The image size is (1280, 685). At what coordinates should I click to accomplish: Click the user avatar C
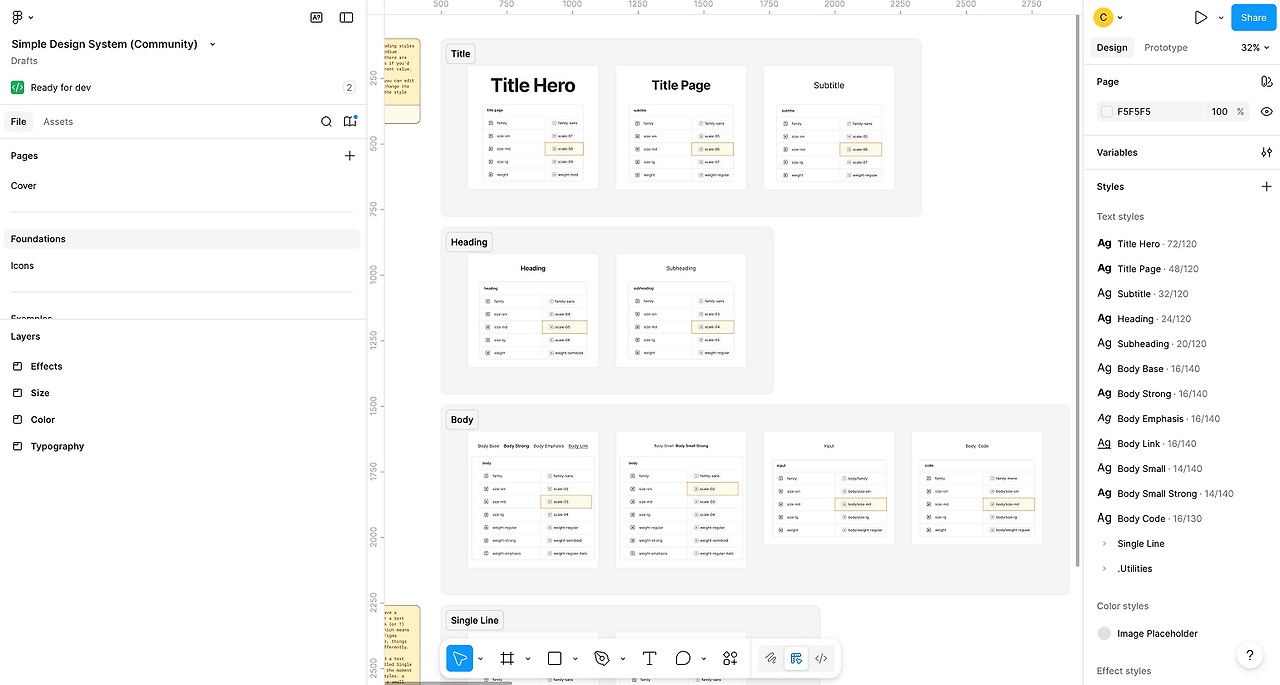(1103, 17)
